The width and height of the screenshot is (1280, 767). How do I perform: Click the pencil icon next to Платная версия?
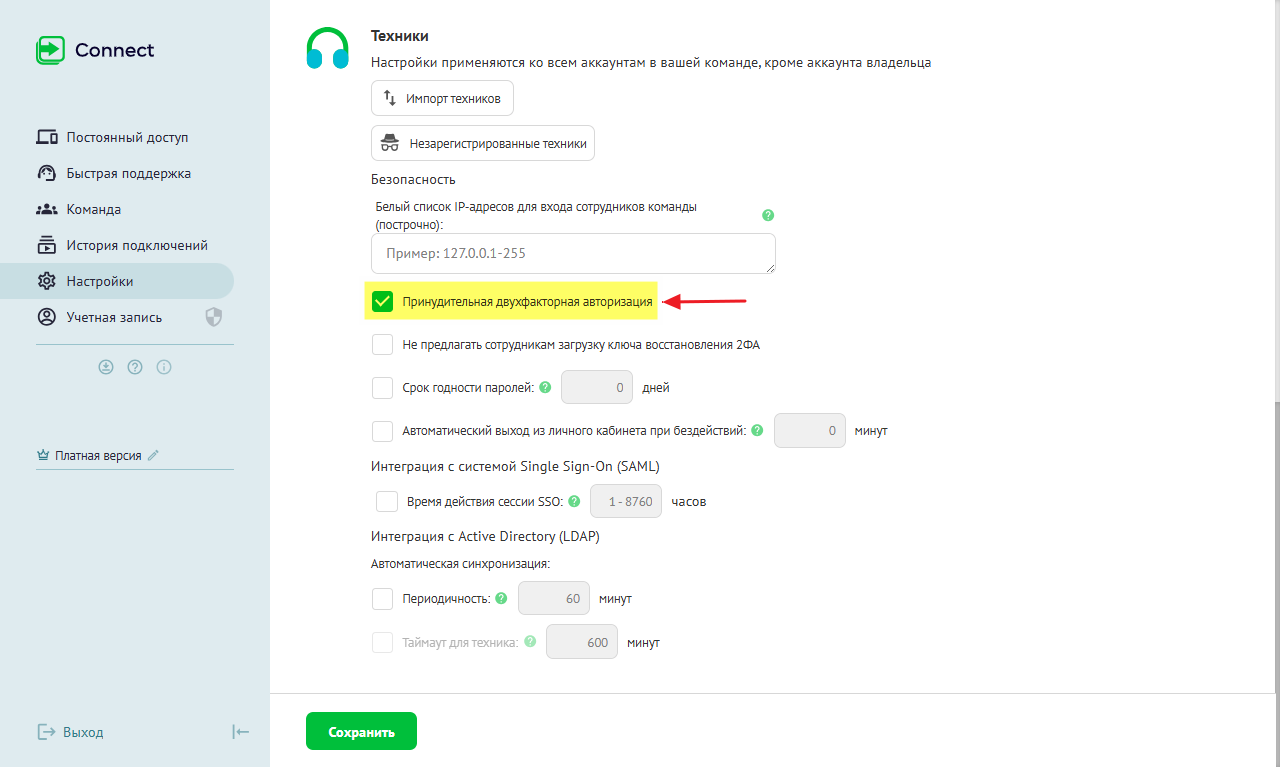[153, 455]
